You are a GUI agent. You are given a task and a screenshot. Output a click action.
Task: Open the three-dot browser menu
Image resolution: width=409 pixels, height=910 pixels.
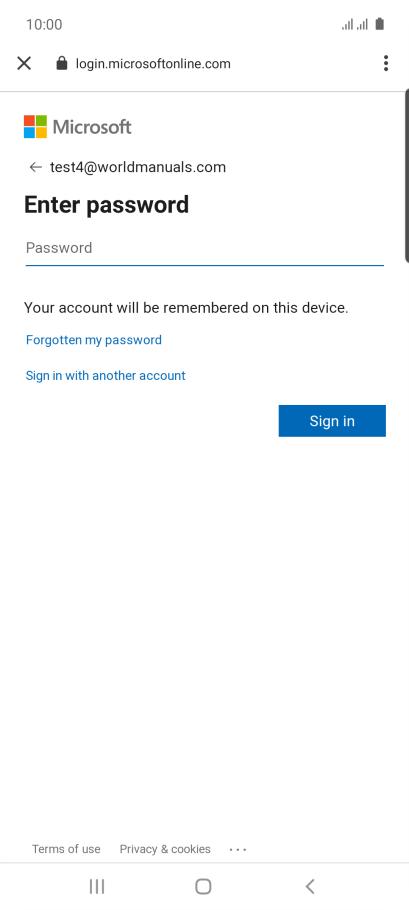(x=386, y=63)
